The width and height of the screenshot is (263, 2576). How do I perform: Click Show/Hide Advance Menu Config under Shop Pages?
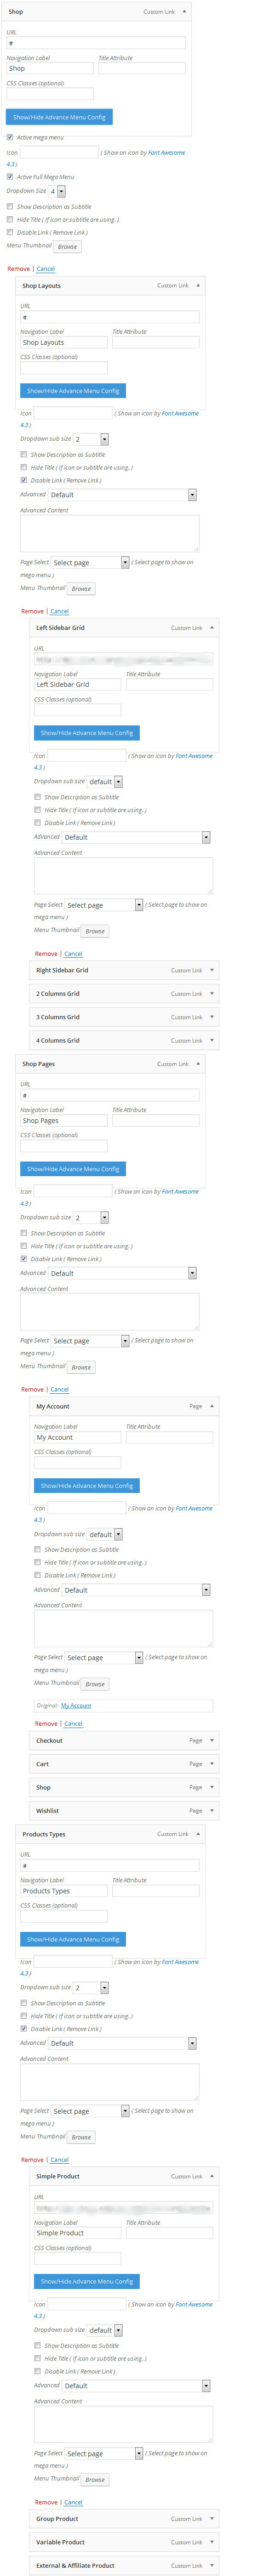(x=73, y=1168)
